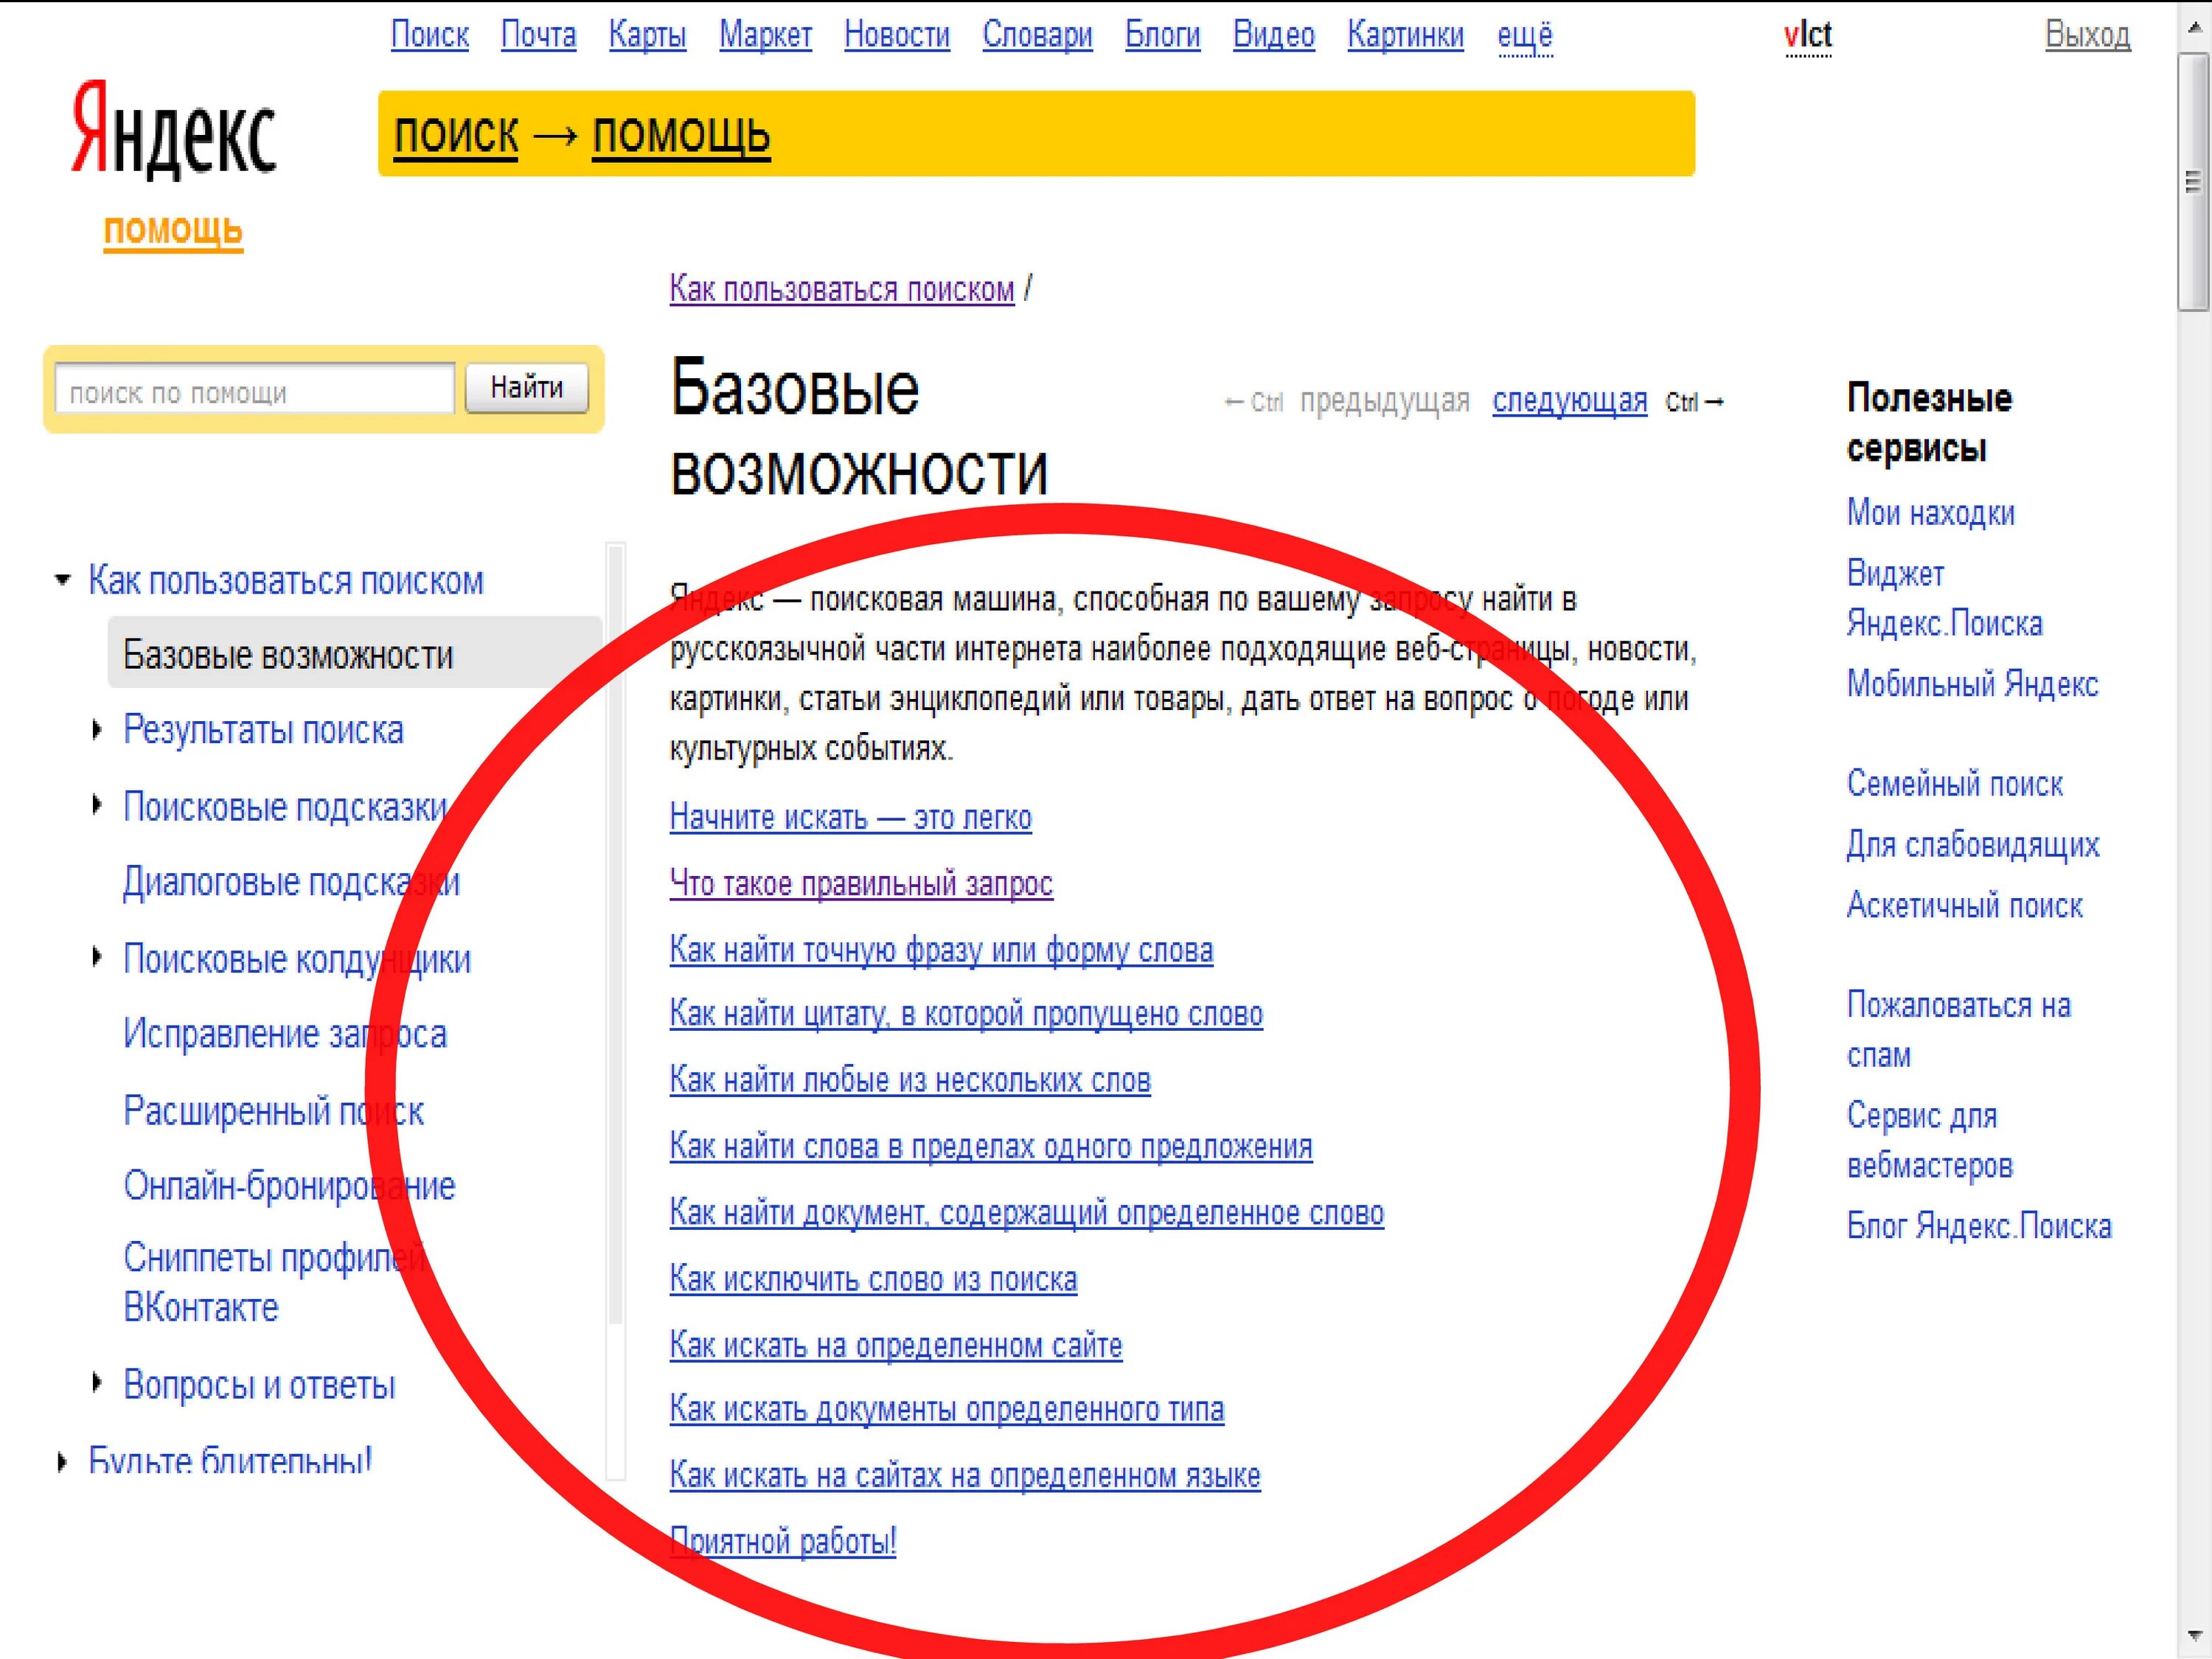This screenshot has height=1659, width=2212.
Task: Expand the Будьте бдительны! arrow
Action: [x=62, y=1462]
